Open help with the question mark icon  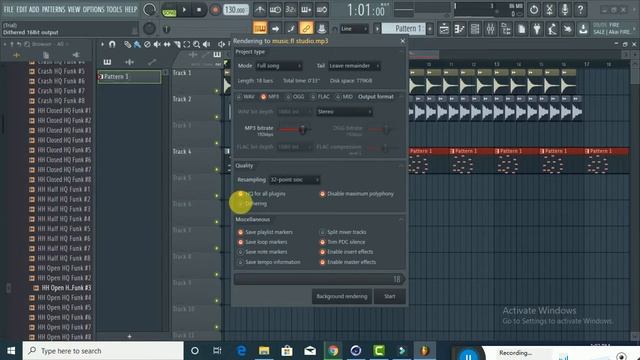[580, 9]
